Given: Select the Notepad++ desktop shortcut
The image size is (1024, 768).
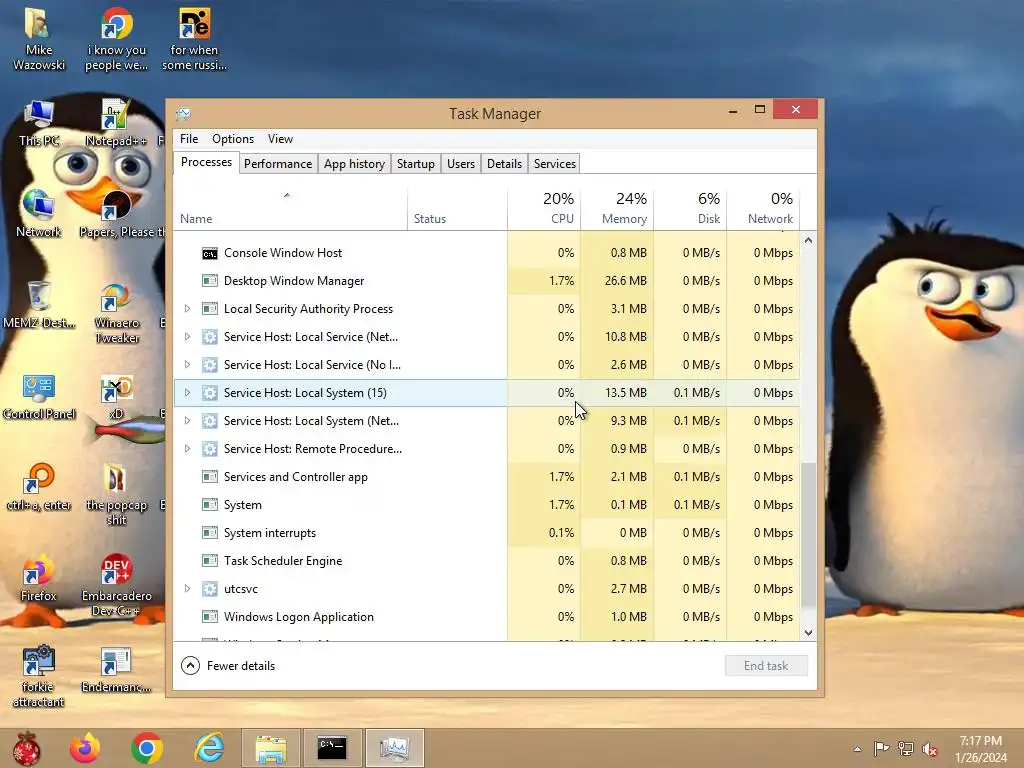Looking at the screenshot, I should coord(116,123).
